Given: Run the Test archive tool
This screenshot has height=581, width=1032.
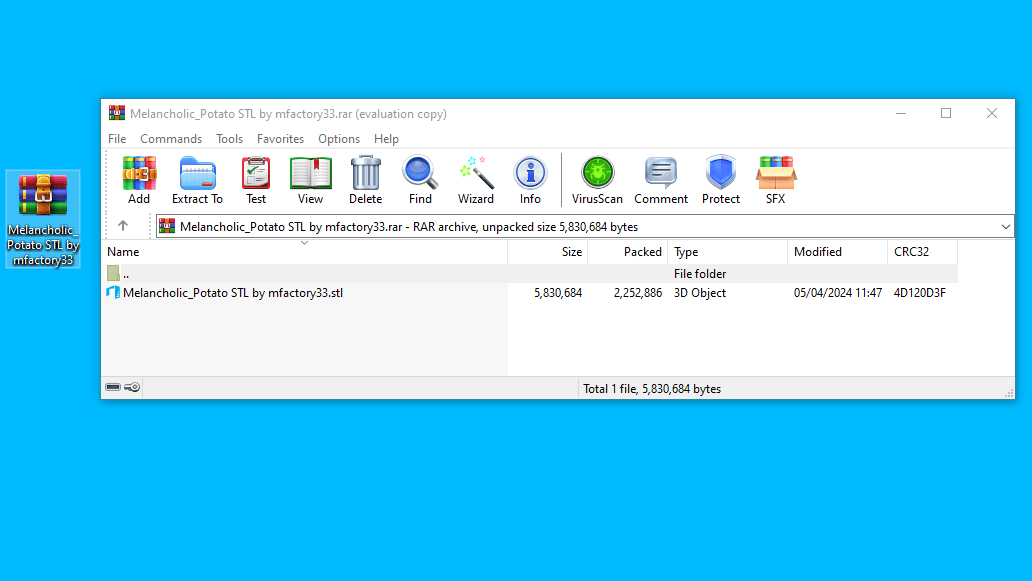Looking at the screenshot, I should tap(256, 180).
